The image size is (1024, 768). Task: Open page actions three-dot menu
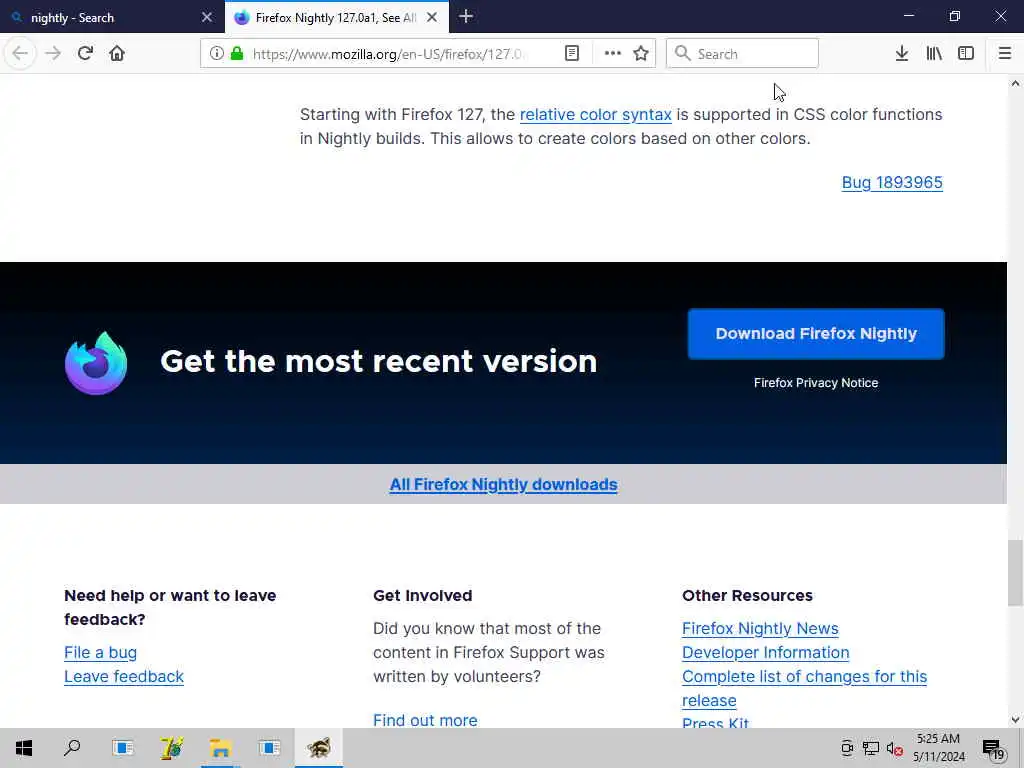coord(613,54)
